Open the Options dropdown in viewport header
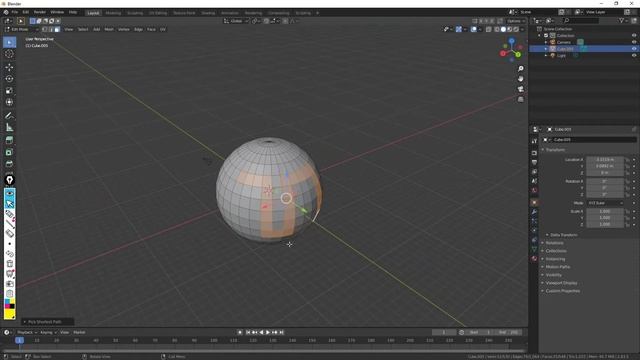The image size is (640, 360). point(516,21)
